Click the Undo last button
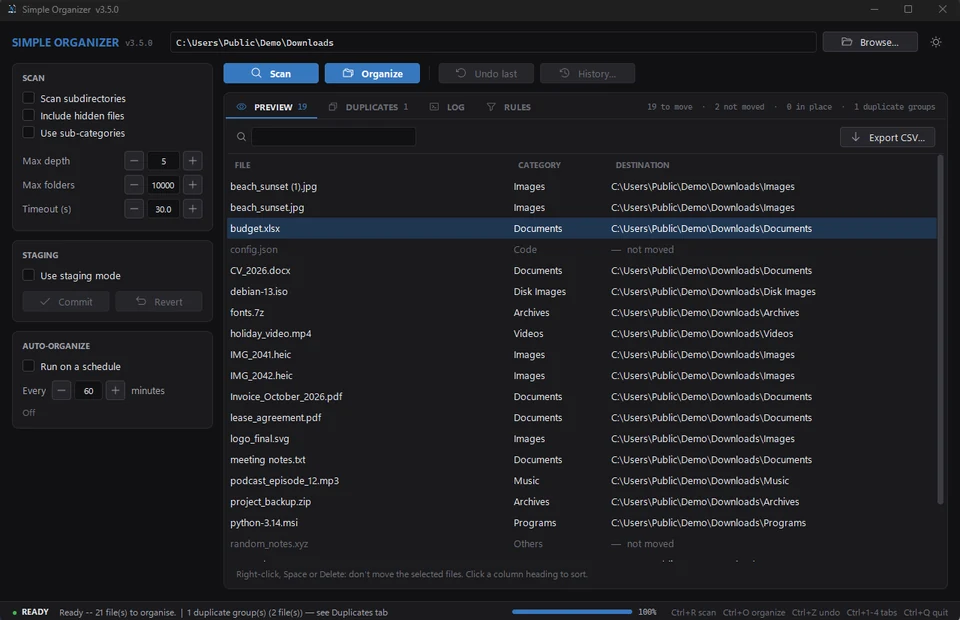This screenshot has height=620, width=960. (486, 73)
